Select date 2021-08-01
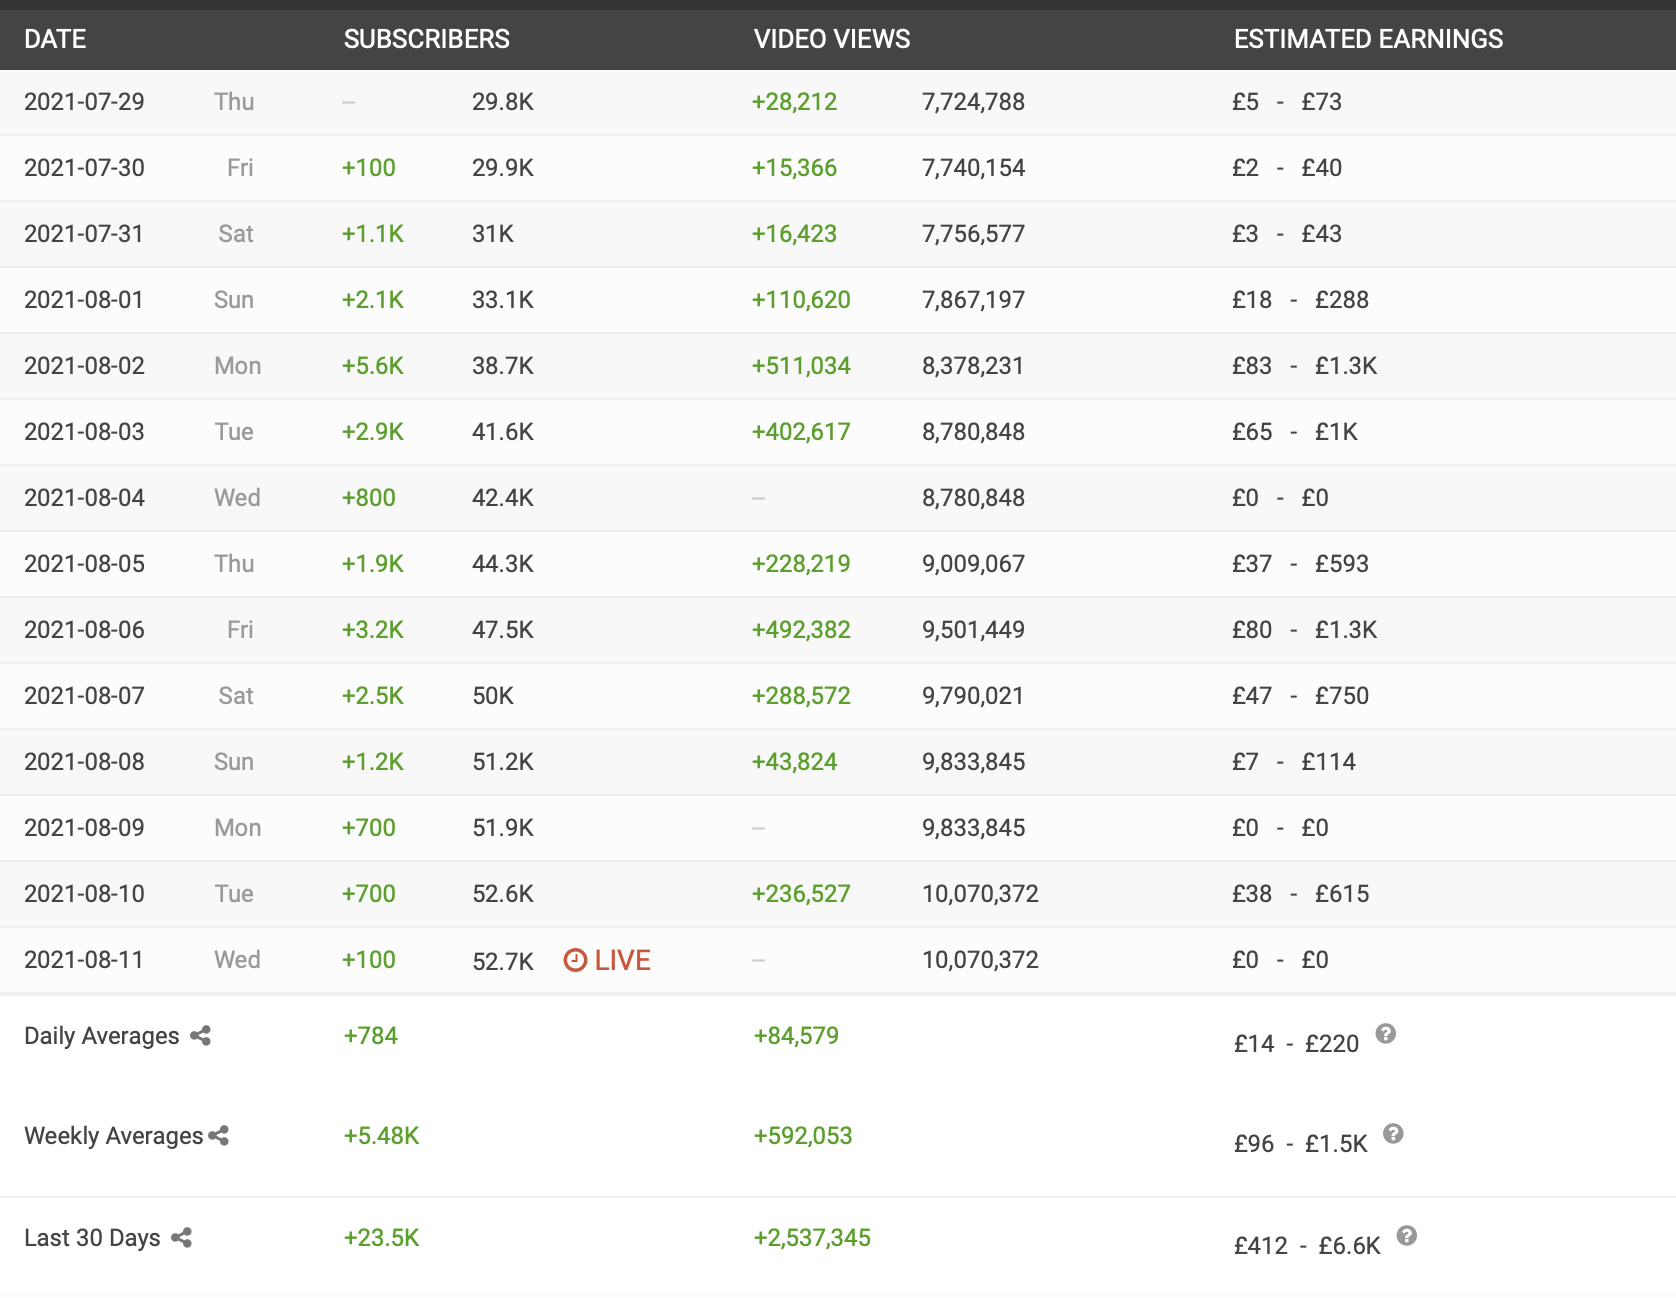The image size is (1676, 1298). [84, 300]
